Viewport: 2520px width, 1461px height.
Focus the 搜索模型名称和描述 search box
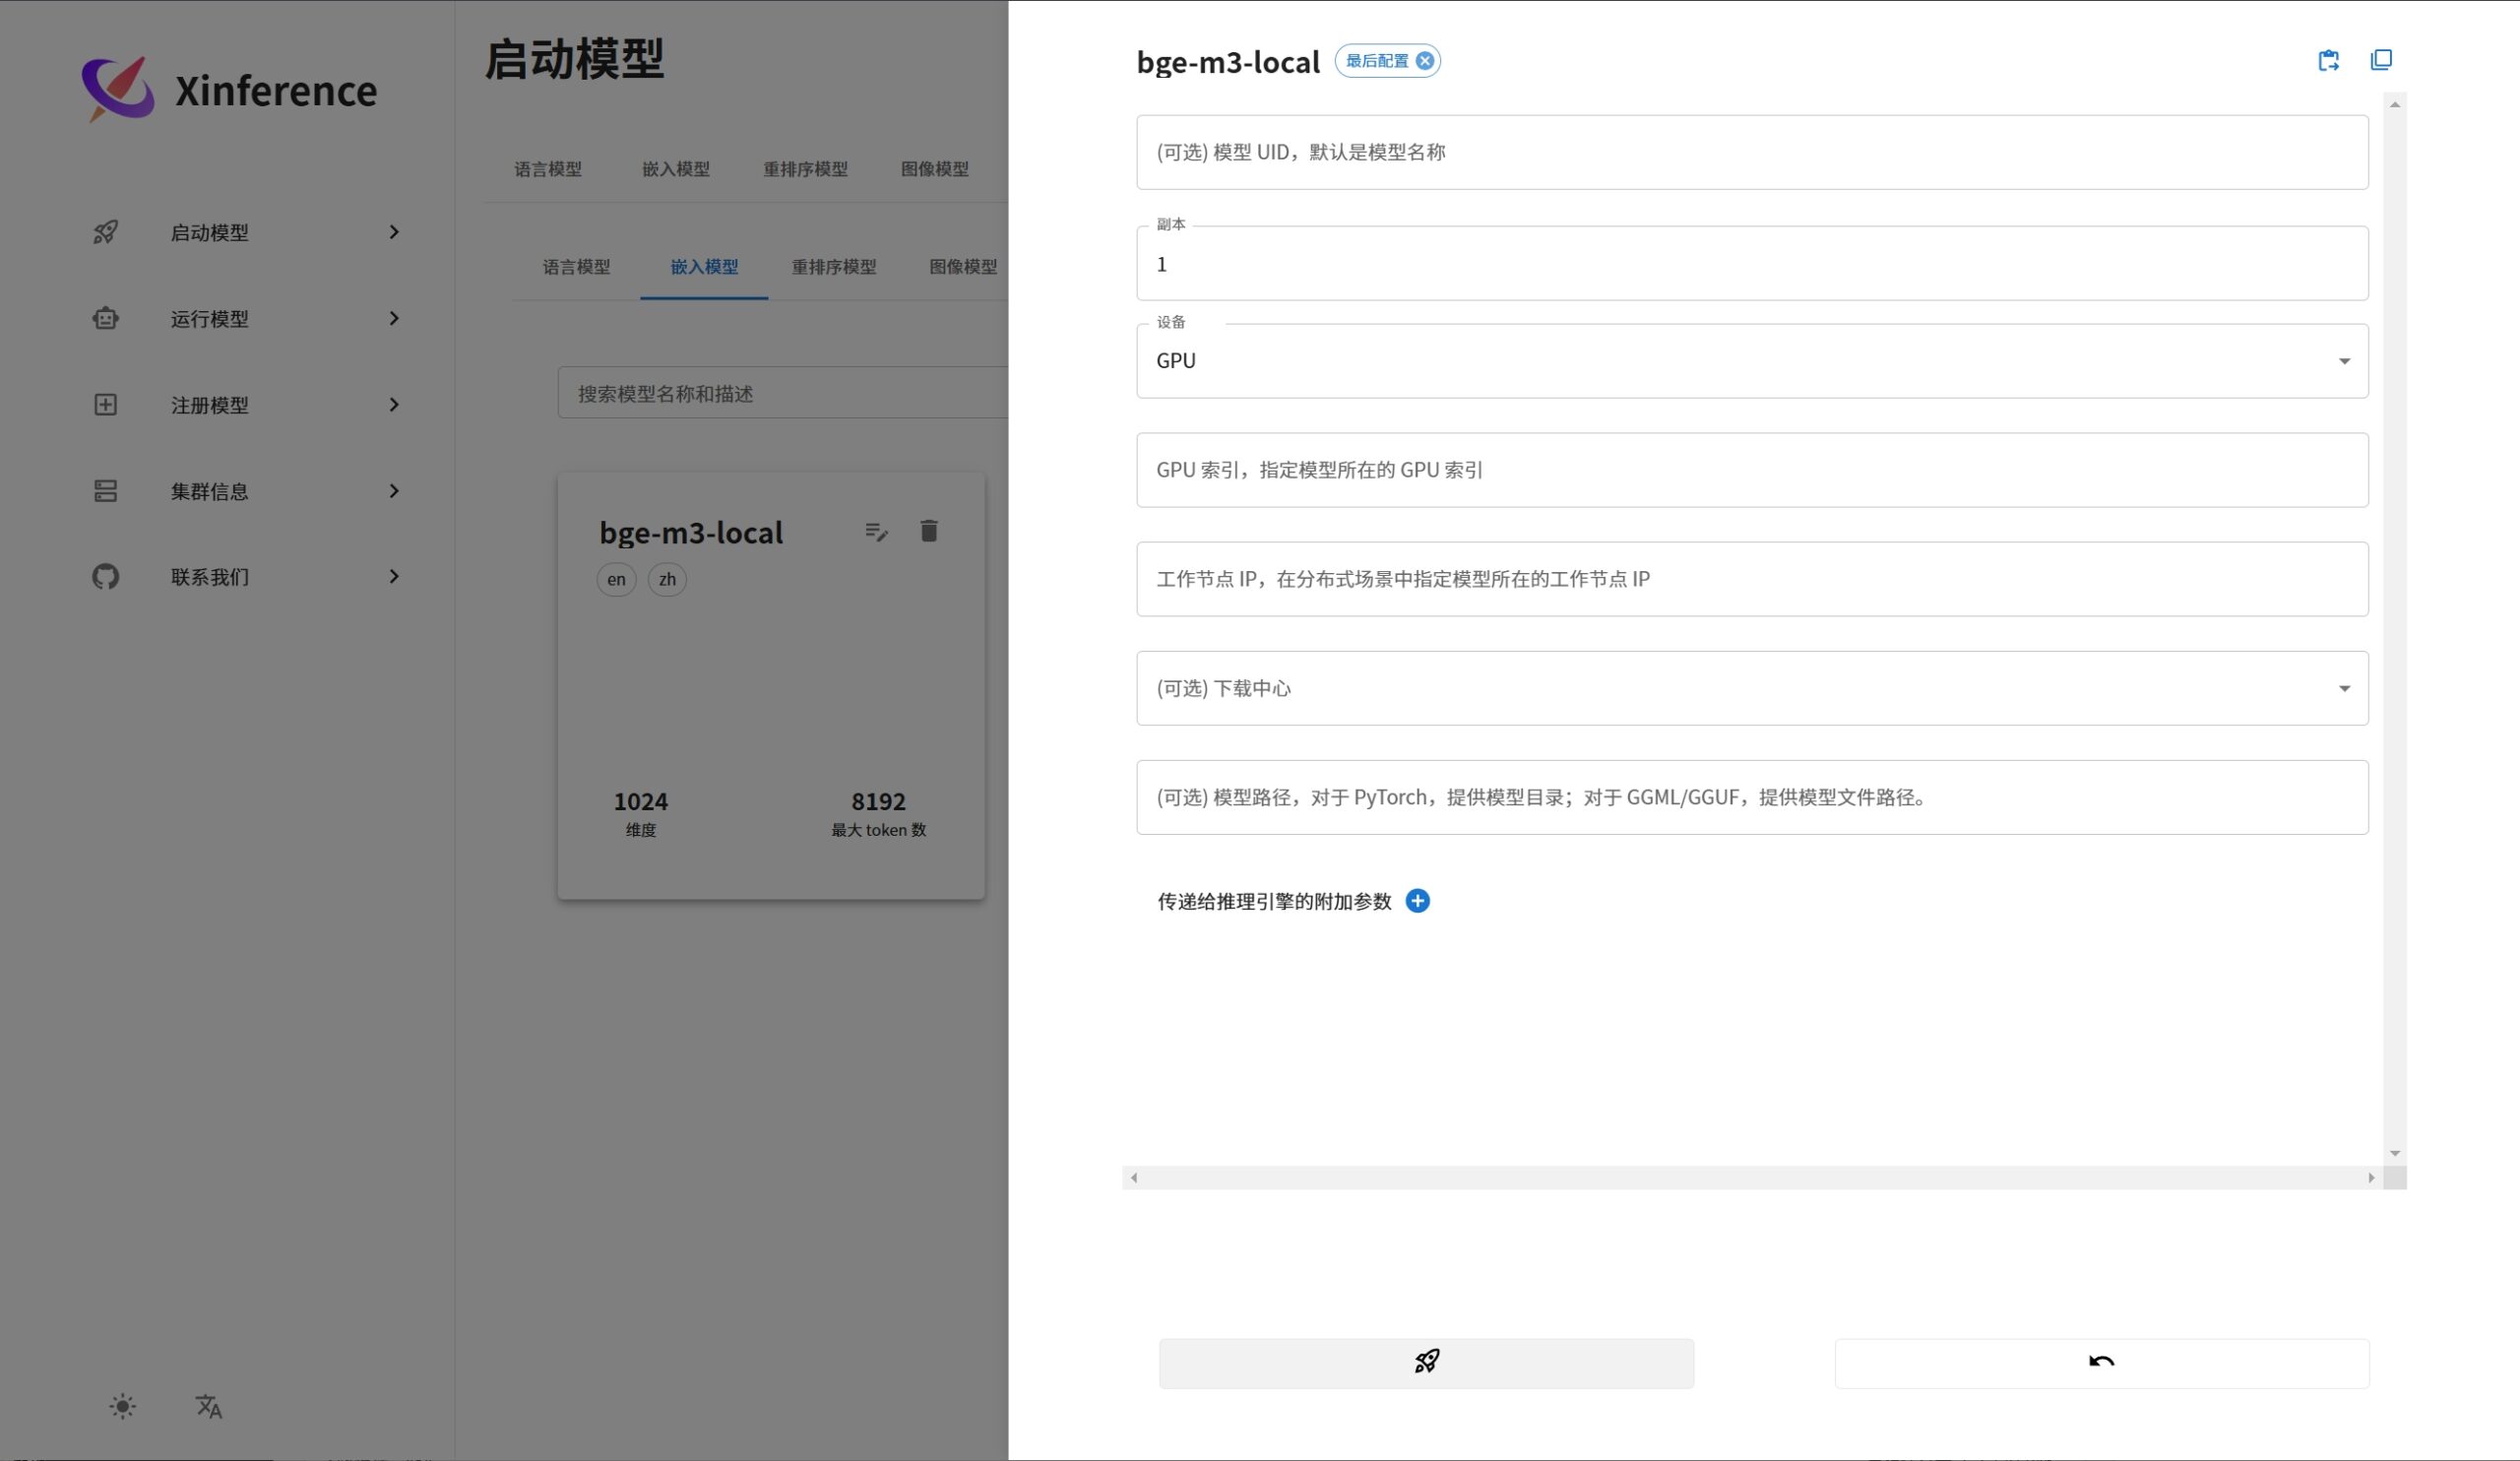783,393
